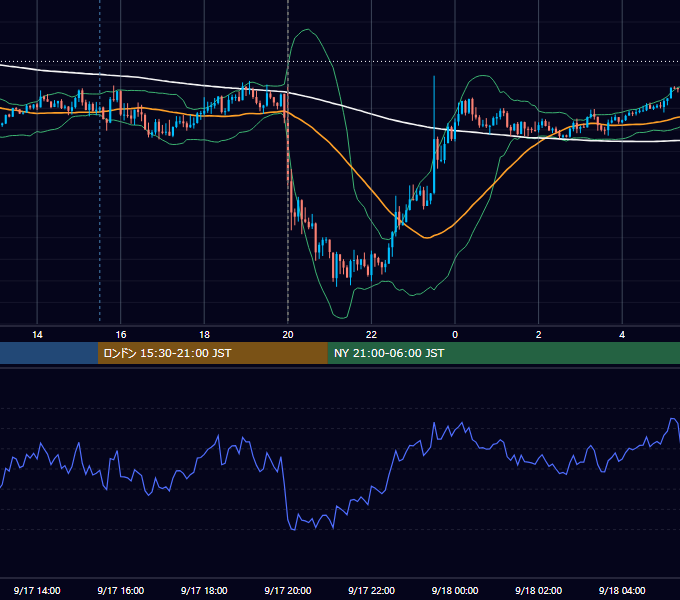Click the 9/17 18:00 date label
The width and height of the screenshot is (680, 600).
pyautogui.click(x=204, y=590)
